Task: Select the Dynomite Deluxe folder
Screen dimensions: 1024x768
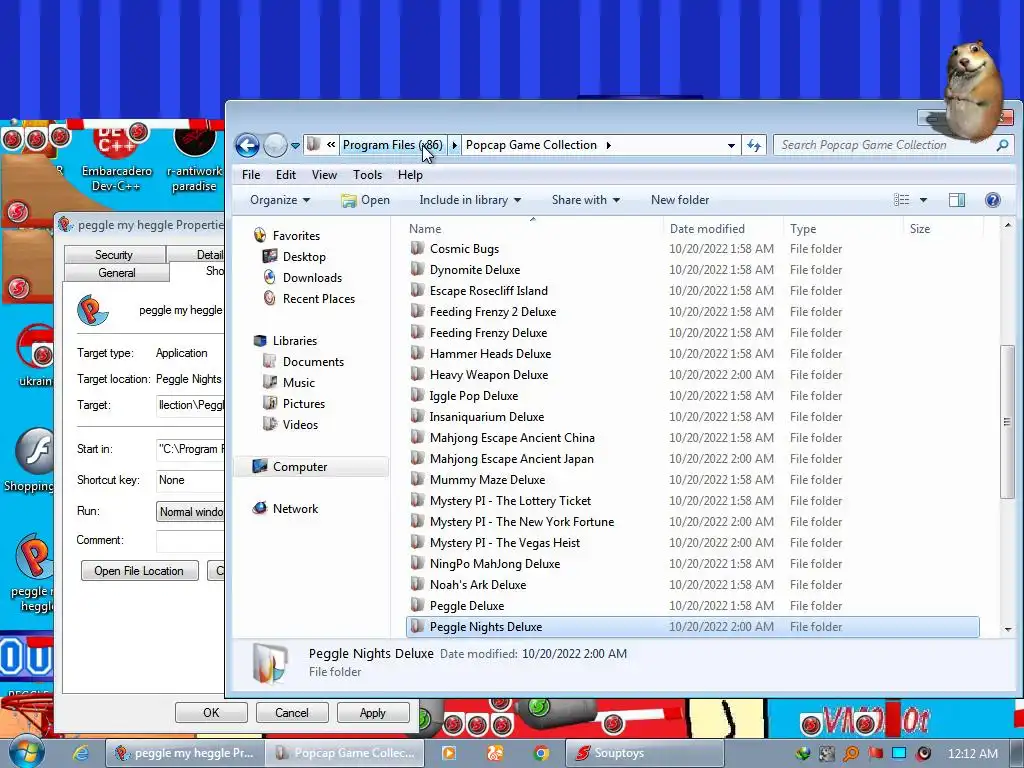Action: 475,270
